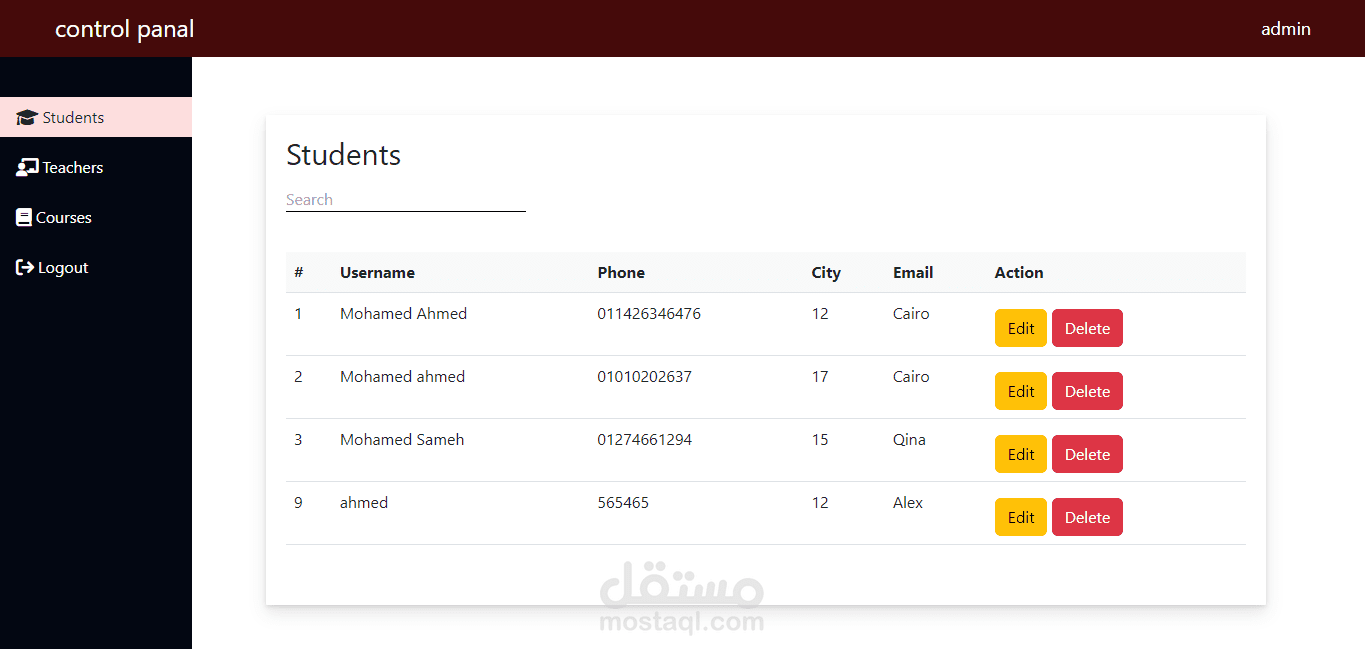Go to the Courses section
Image resolution: width=1365 pixels, height=649 pixels.
point(96,217)
